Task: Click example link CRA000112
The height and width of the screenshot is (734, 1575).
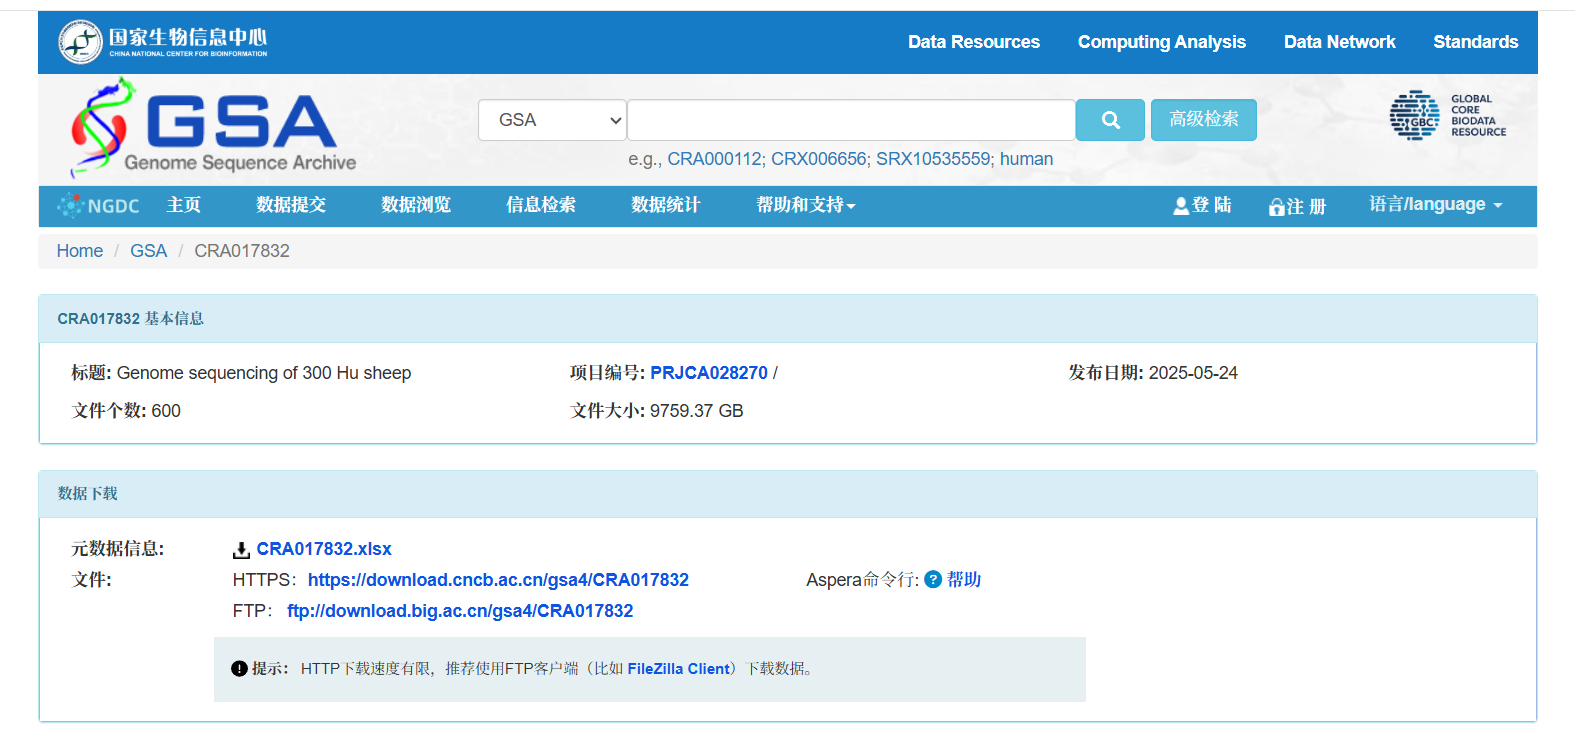Action: tap(714, 159)
